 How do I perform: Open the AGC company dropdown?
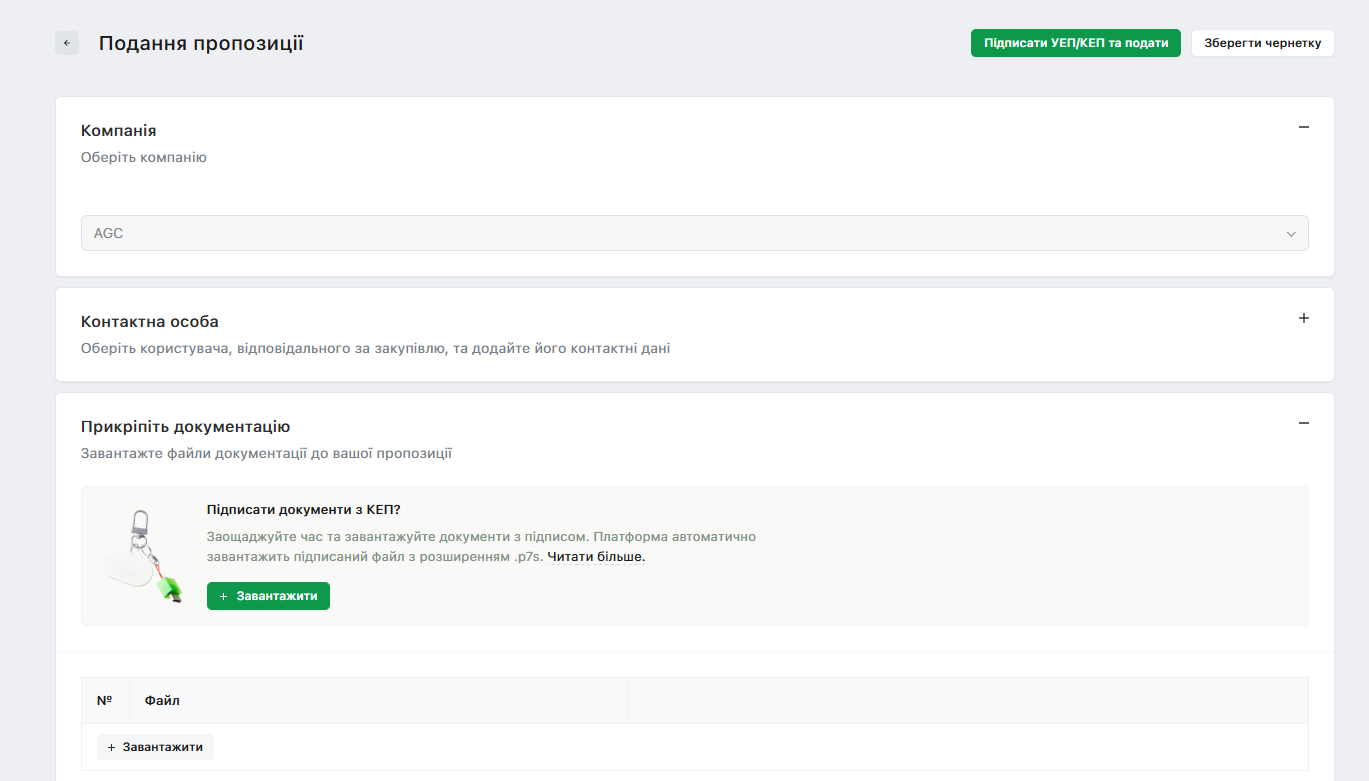click(x=693, y=233)
